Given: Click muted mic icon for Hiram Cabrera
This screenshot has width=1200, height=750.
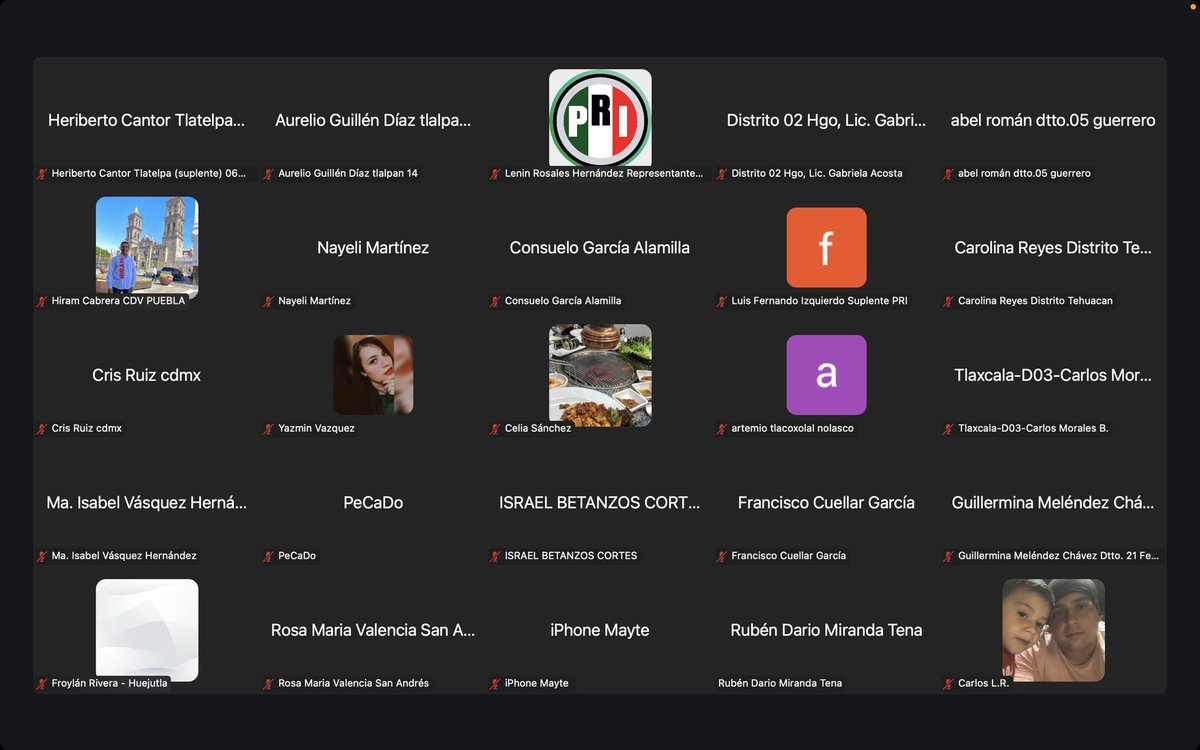Looking at the screenshot, I should 42,301.
